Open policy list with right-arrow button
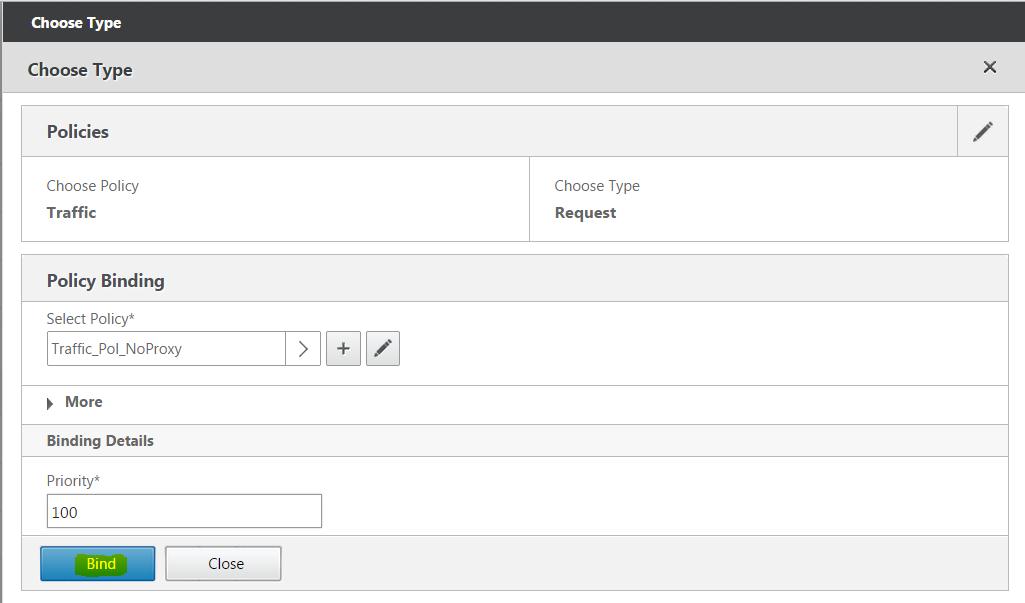 click(x=303, y=349)
